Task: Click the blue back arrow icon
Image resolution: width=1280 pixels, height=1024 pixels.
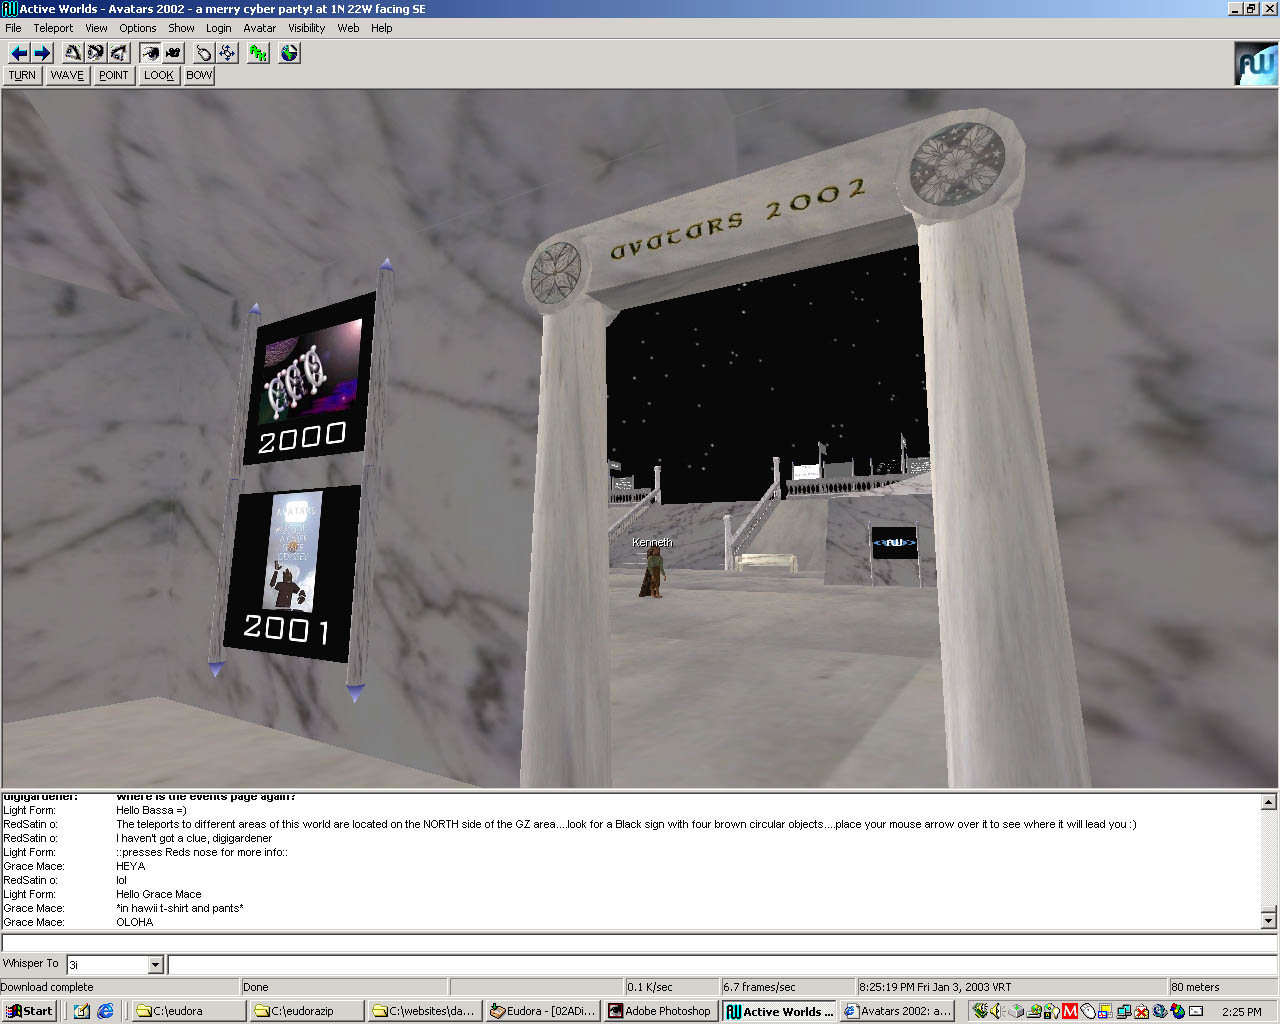Action: [x=18, y=53]
